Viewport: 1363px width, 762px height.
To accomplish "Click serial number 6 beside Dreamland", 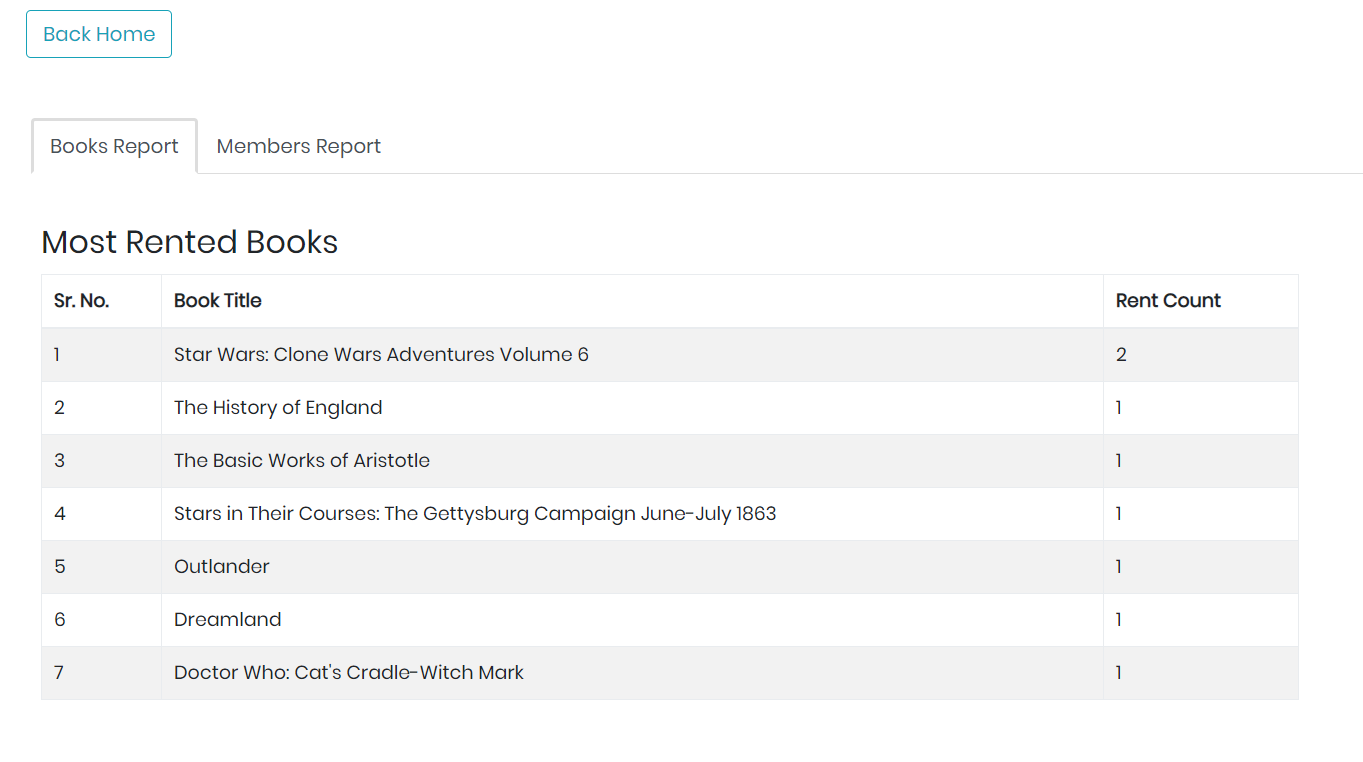I will point(59,619).
